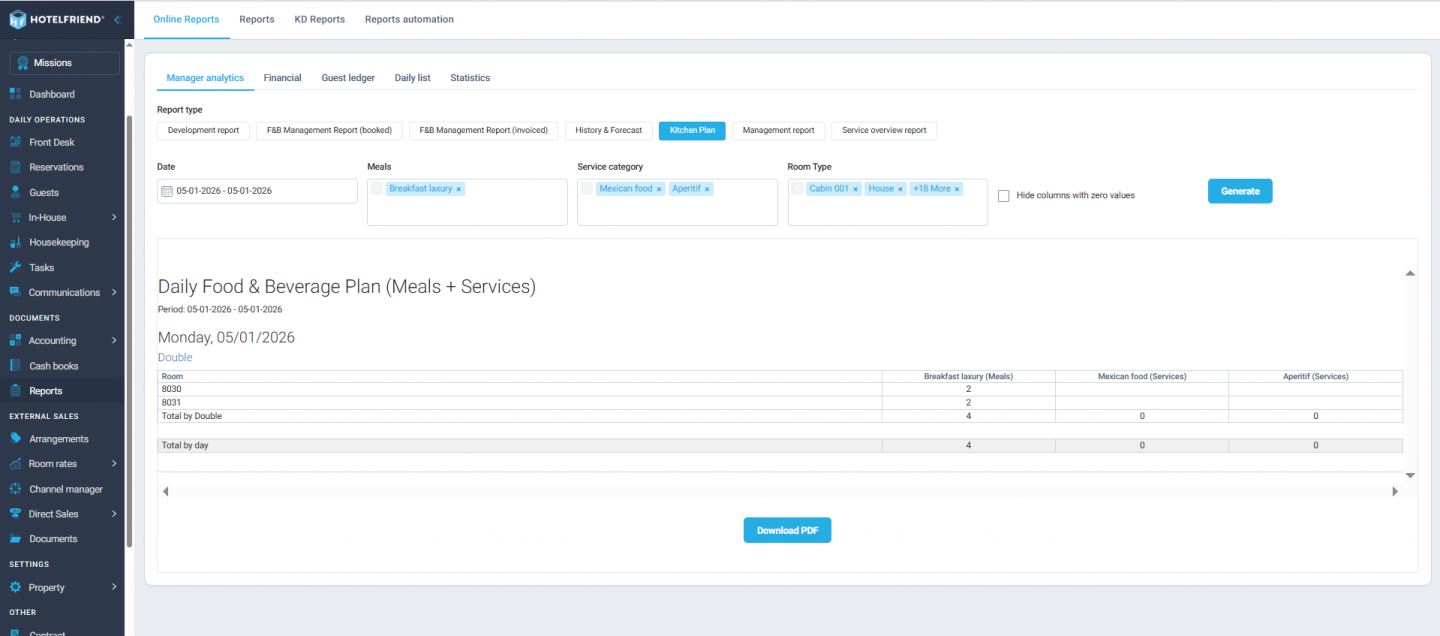Viewport: 1440px width, 636px height.
Task: Switch to the Financial tab
Action: coord(282,77)
